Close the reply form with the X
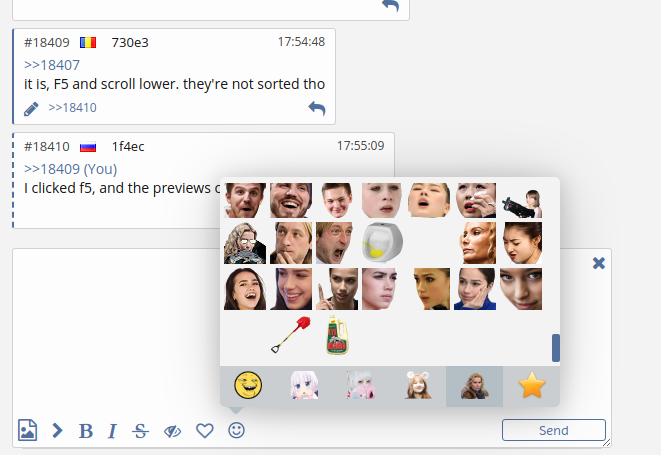Screen dimensions: 661x455 click(x=598, y=263)
